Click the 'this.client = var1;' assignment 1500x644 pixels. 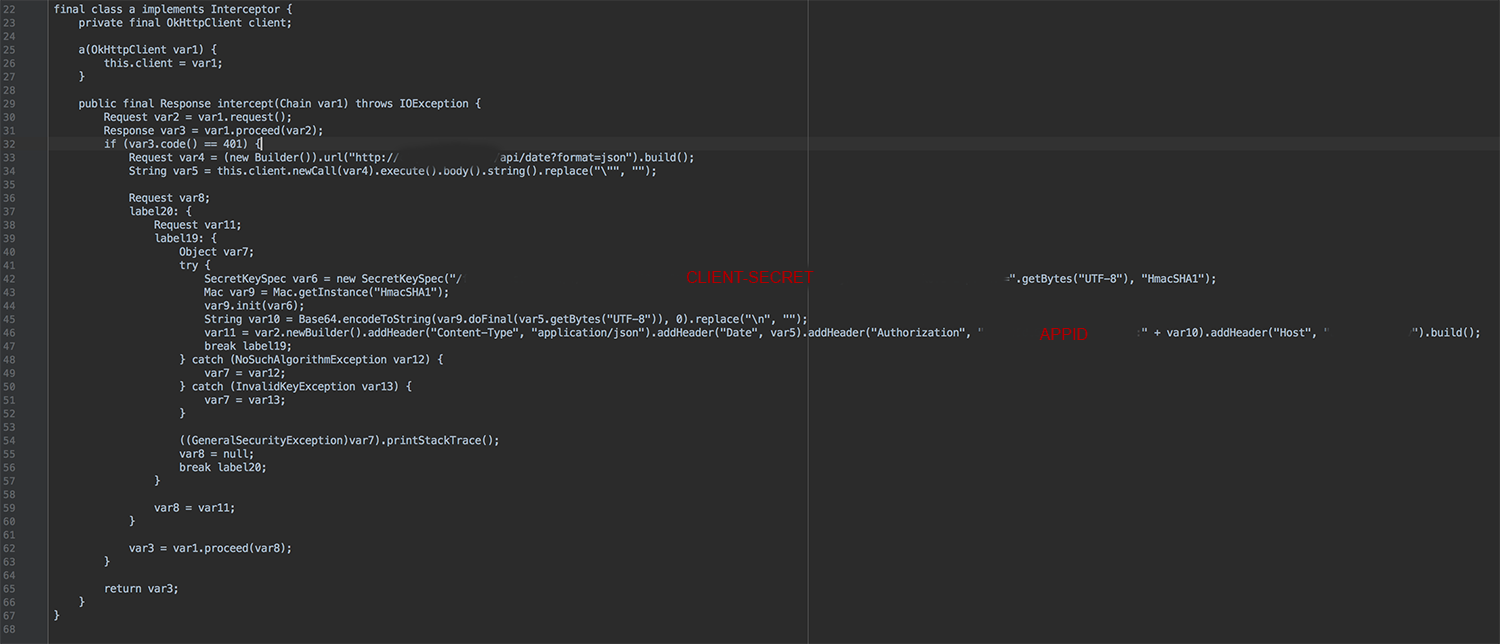[x=163, y=62]
